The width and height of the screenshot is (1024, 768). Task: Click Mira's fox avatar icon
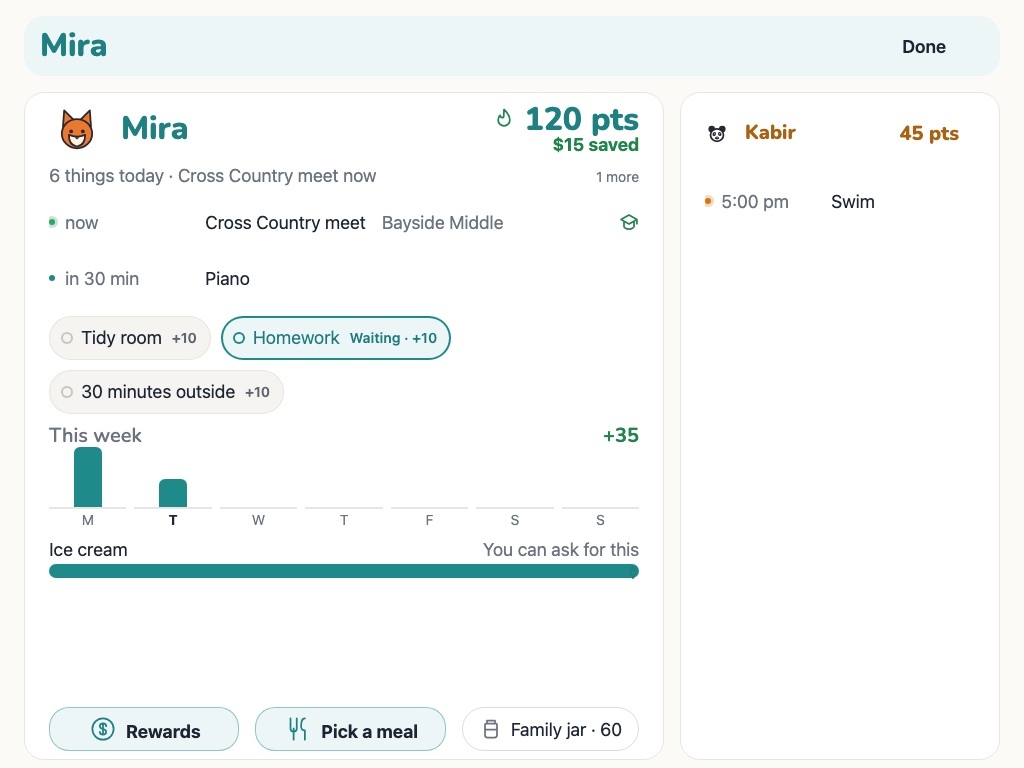coord(77,129)
